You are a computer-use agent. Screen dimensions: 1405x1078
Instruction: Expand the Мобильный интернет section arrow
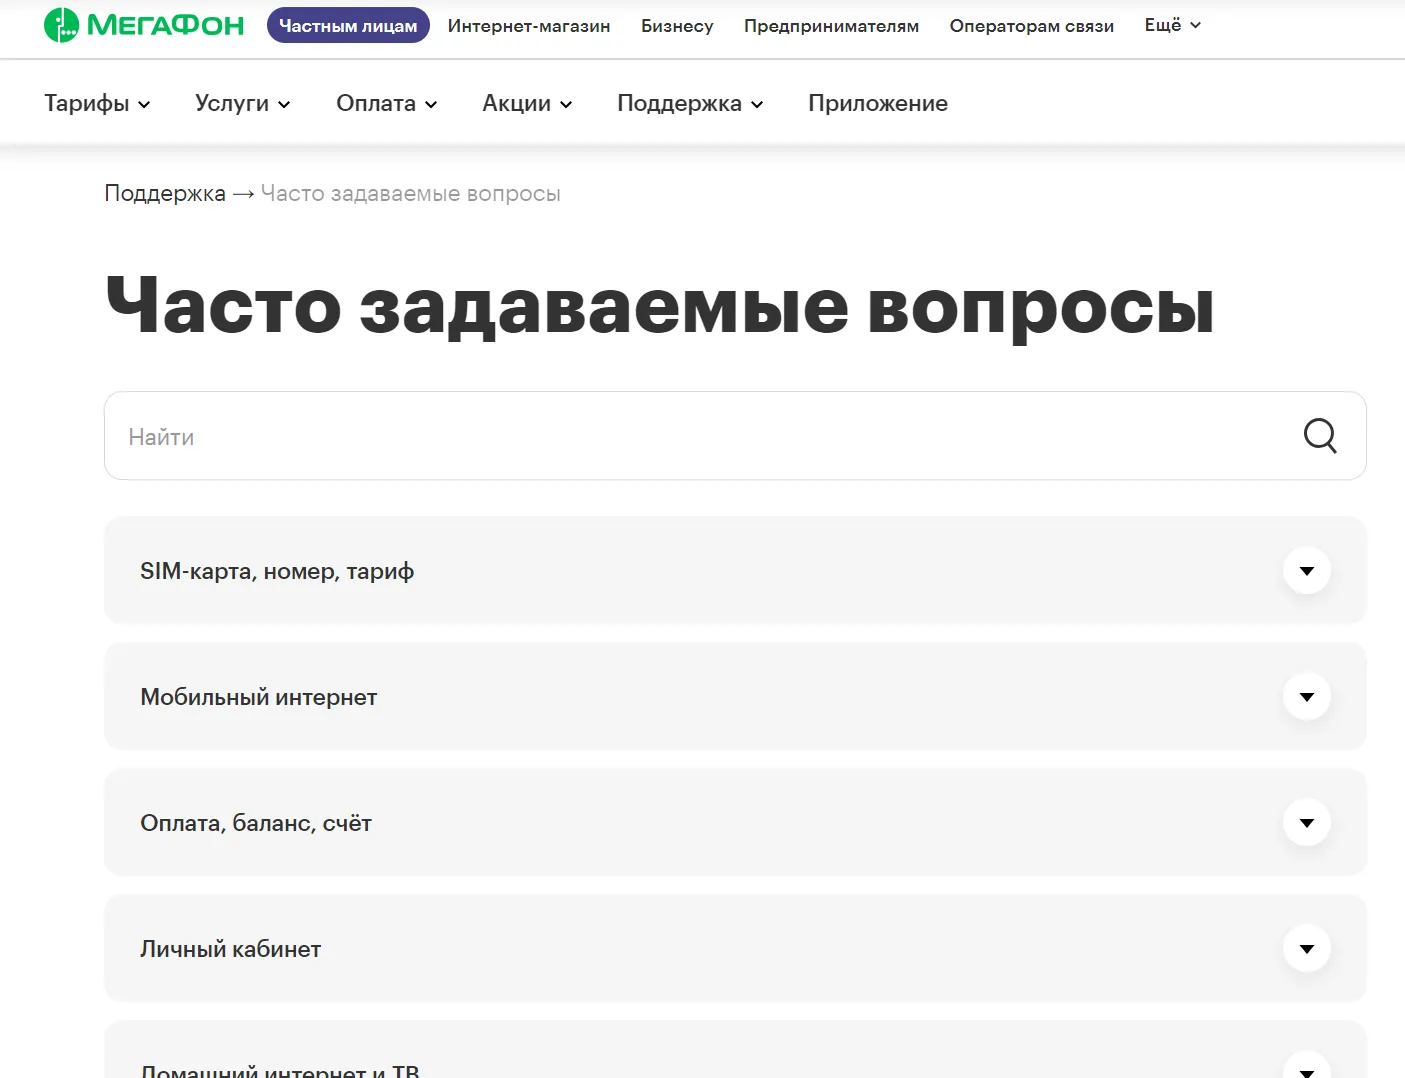coord(1306,697)
